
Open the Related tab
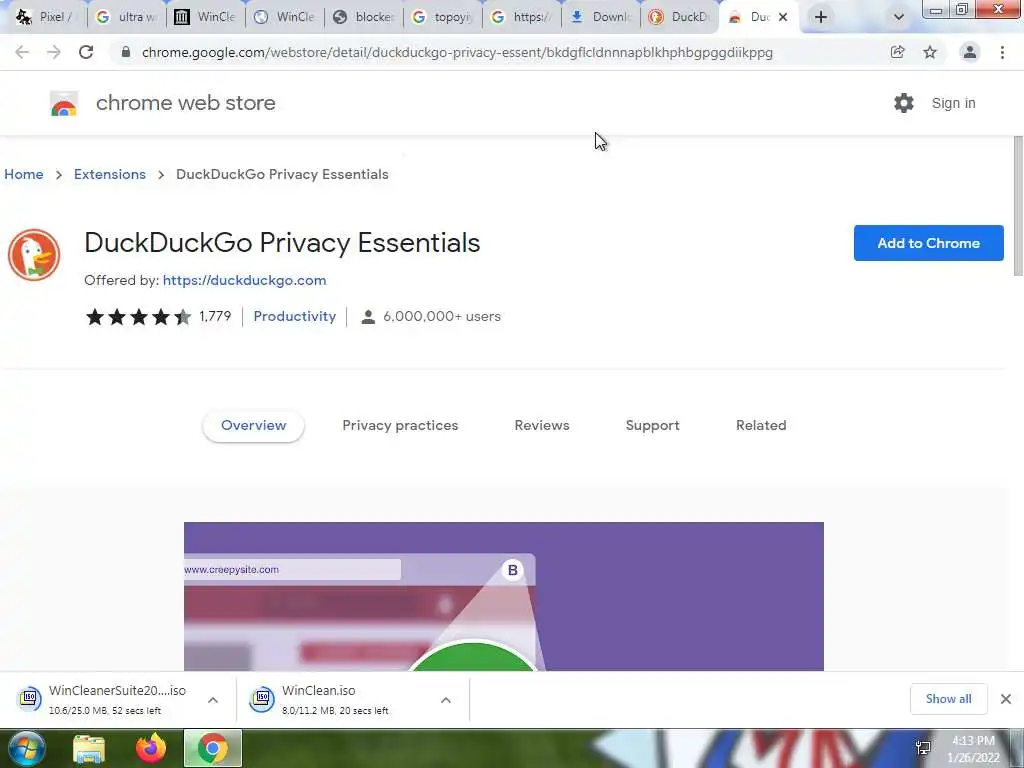[x=761, y=426]
